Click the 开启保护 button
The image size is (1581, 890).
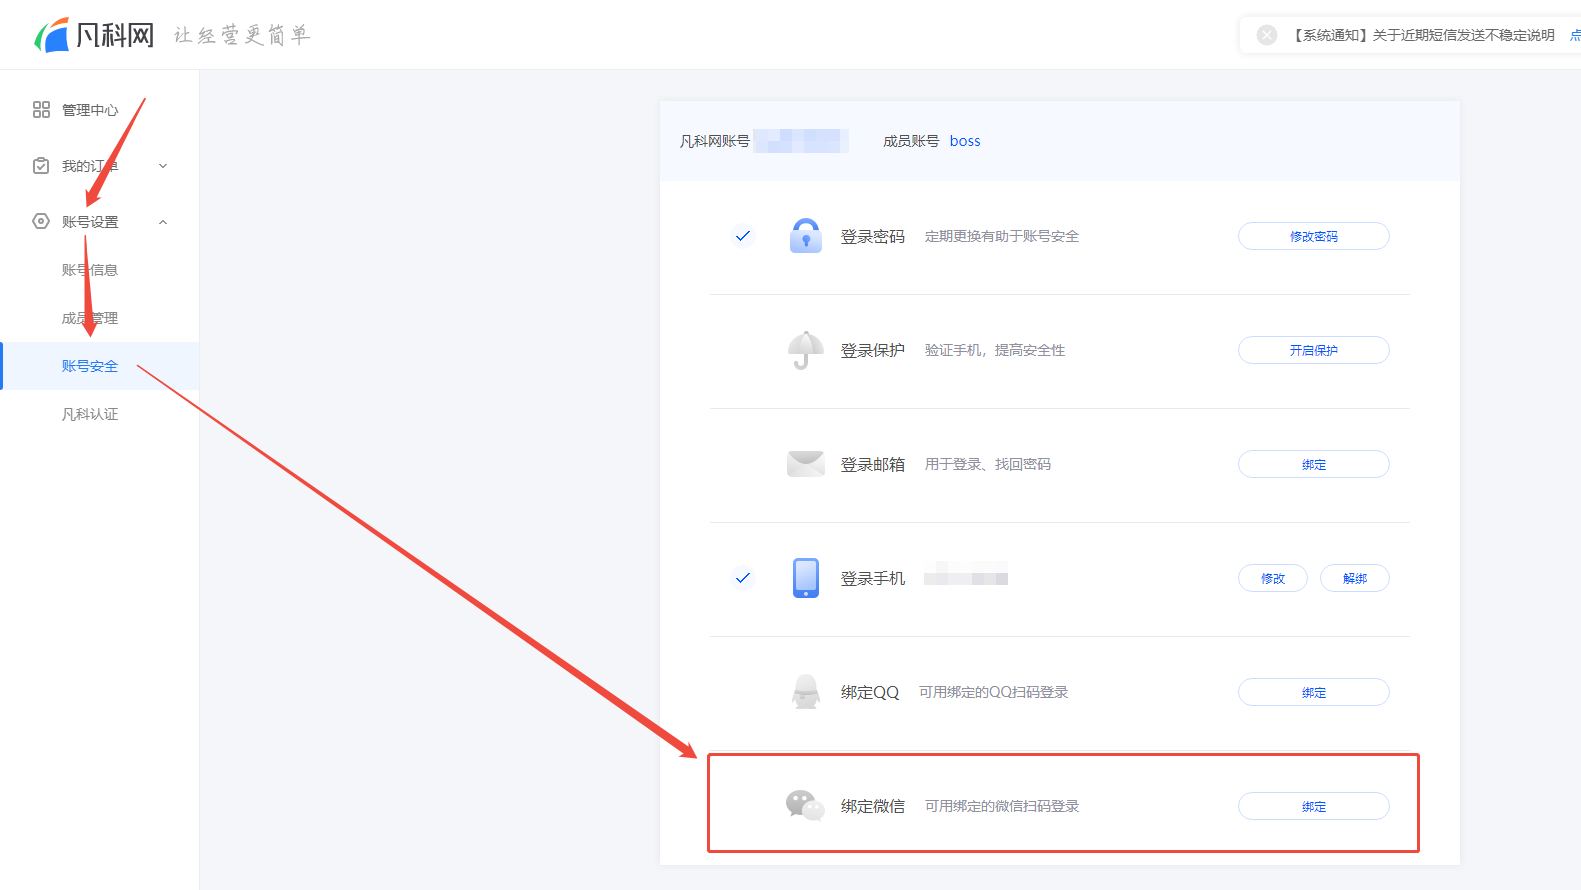coord(1314,350)
